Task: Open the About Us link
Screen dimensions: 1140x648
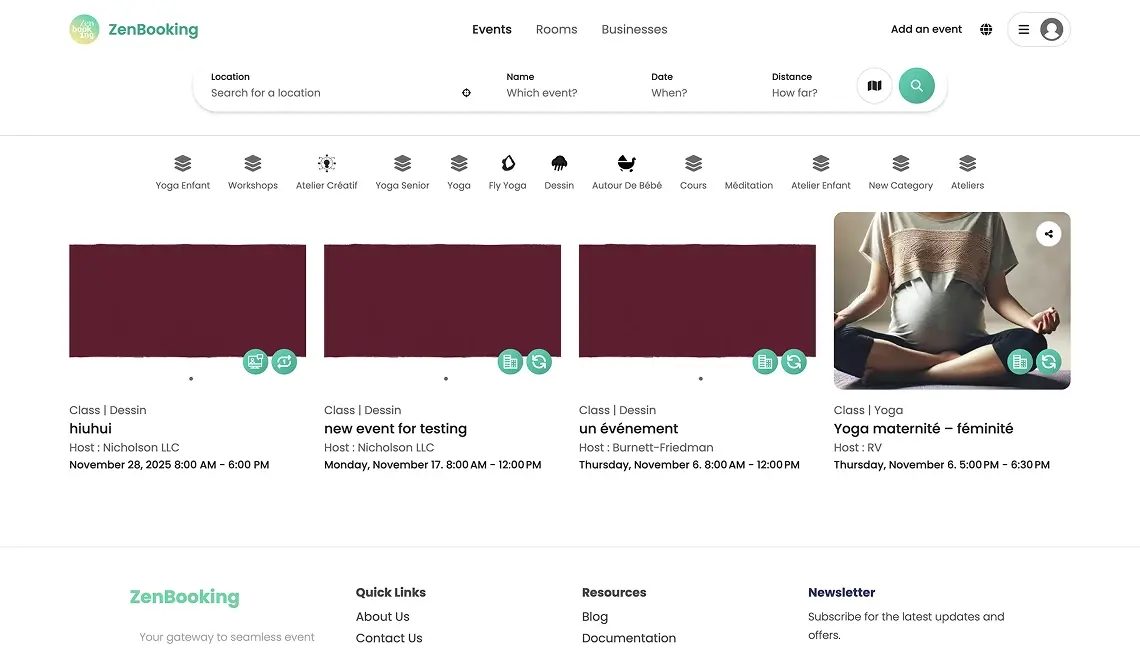Action: [x=382, y=617]
